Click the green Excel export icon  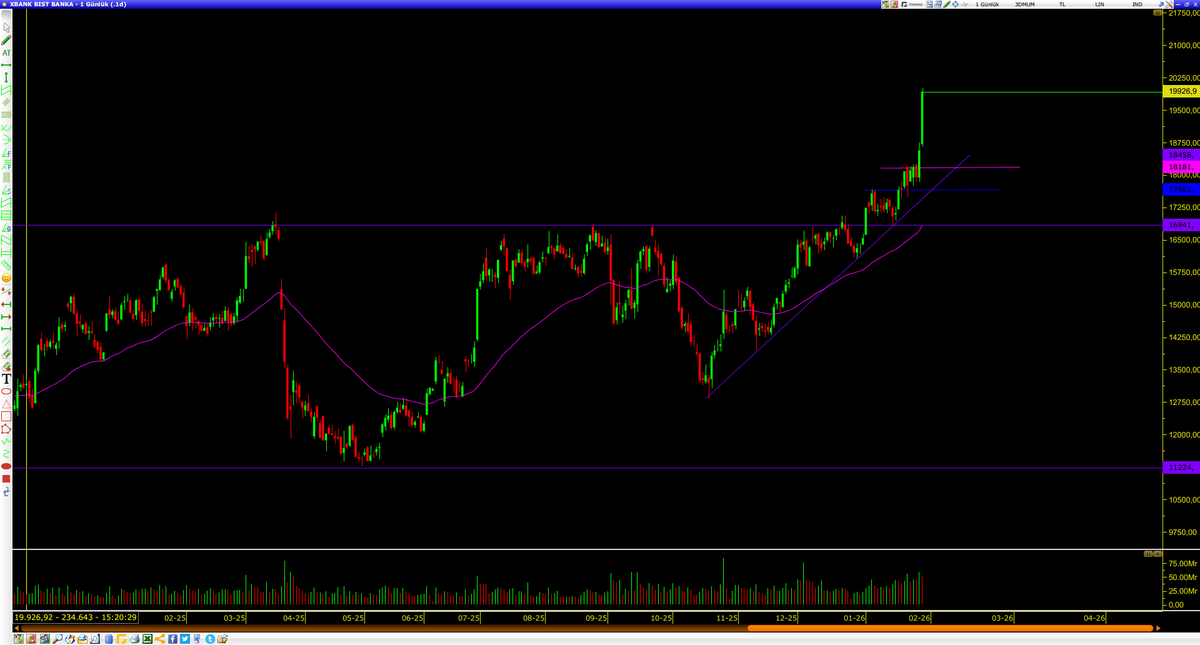coord(147,639)
